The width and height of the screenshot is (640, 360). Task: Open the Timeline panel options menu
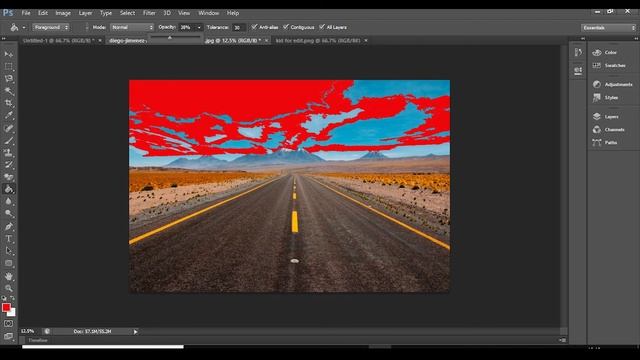pyautogui.click(x=562, y=340)
